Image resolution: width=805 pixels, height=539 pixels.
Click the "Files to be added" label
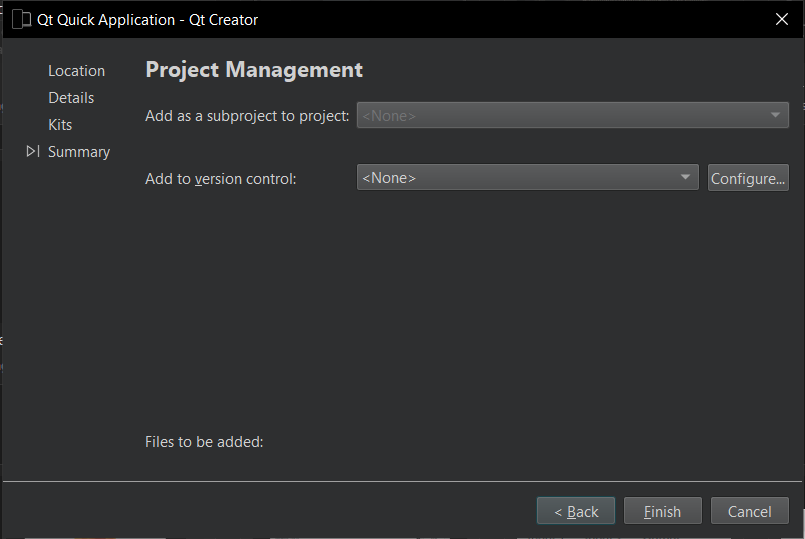(204, 441)
